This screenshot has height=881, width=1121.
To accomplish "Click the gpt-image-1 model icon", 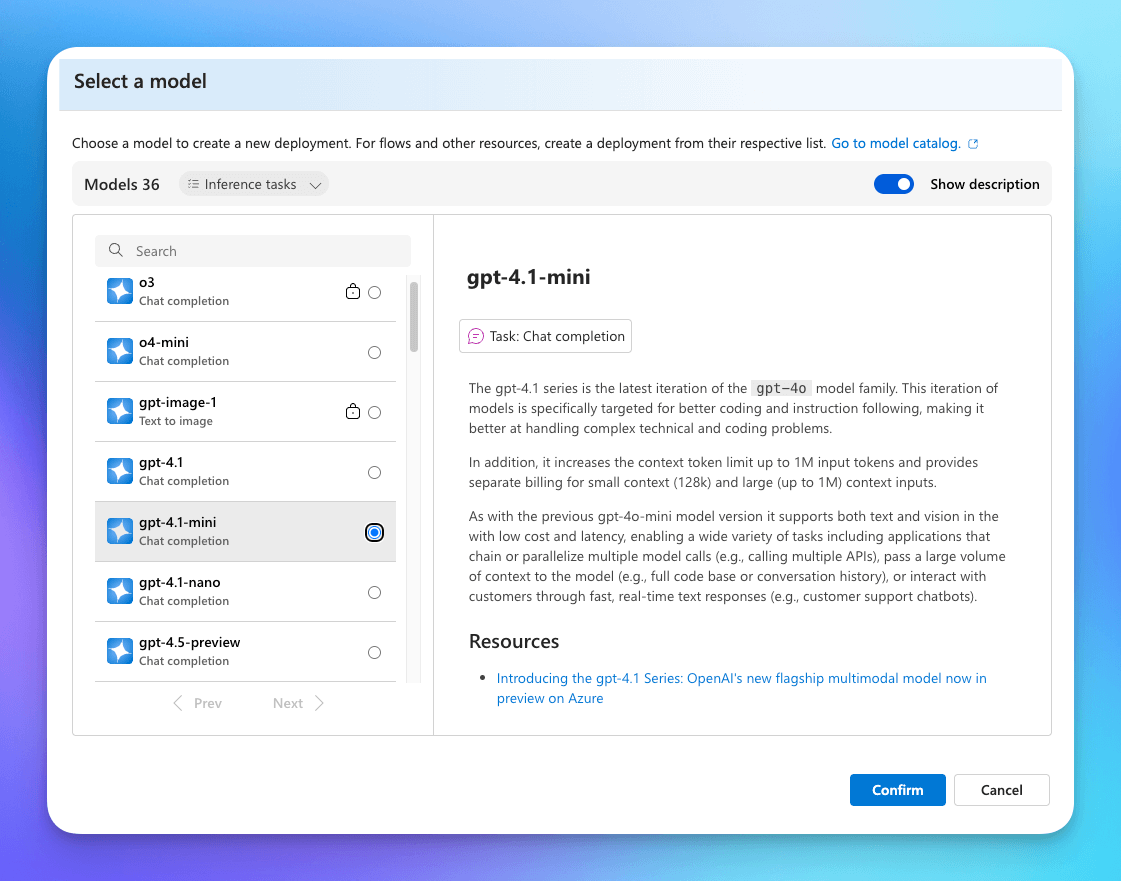I will pyautogui.click(x=120, y=411).
